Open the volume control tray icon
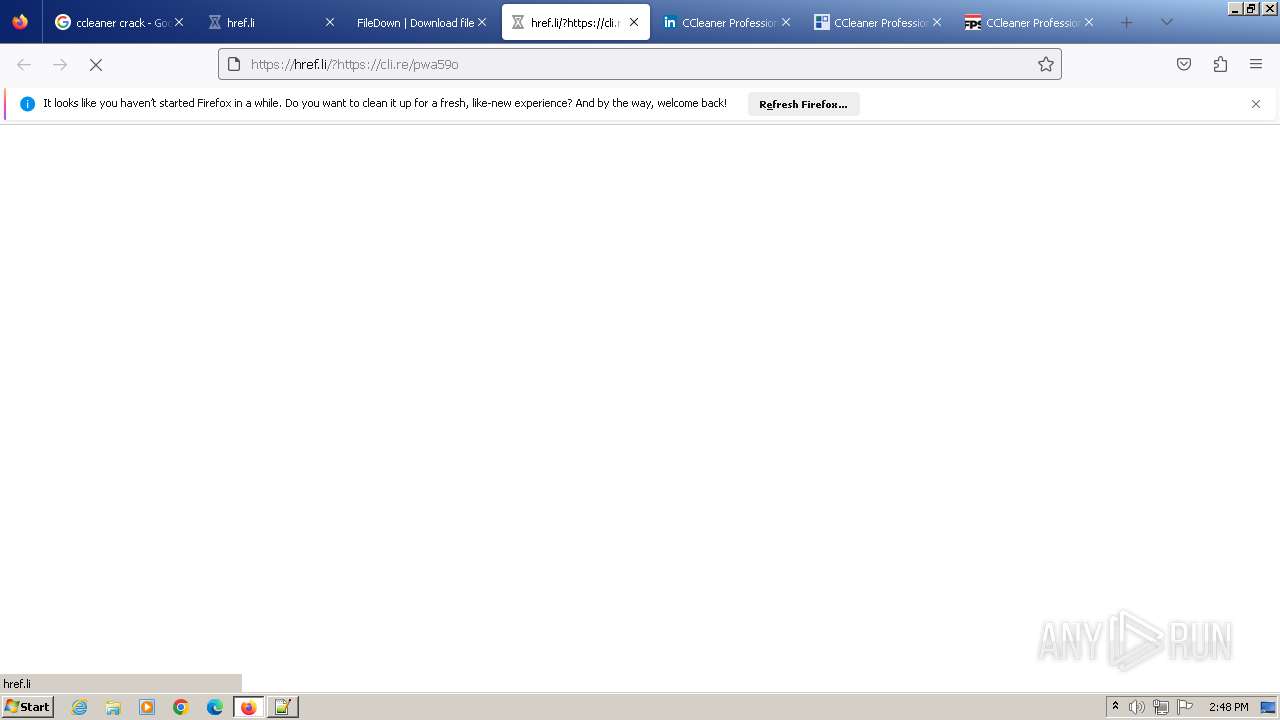Image resolution: width=1280 pixels, height=720 pixels. [x=1137, y=707]
